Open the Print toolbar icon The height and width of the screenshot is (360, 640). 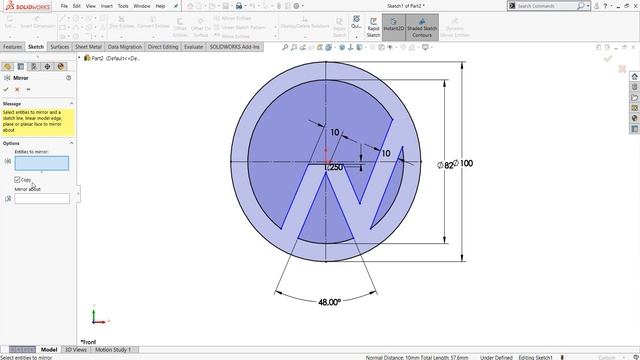click(239, 6)
